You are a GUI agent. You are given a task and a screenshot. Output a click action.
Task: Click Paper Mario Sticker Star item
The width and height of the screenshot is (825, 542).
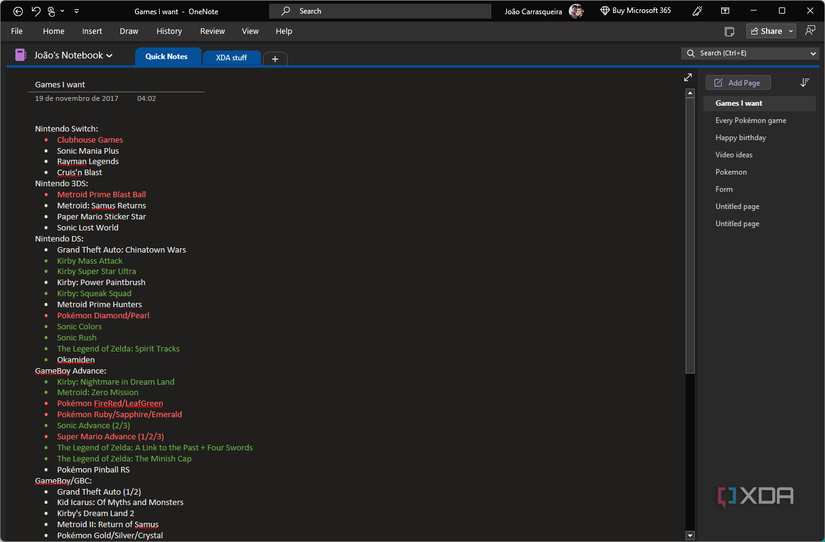pos(102,217)
